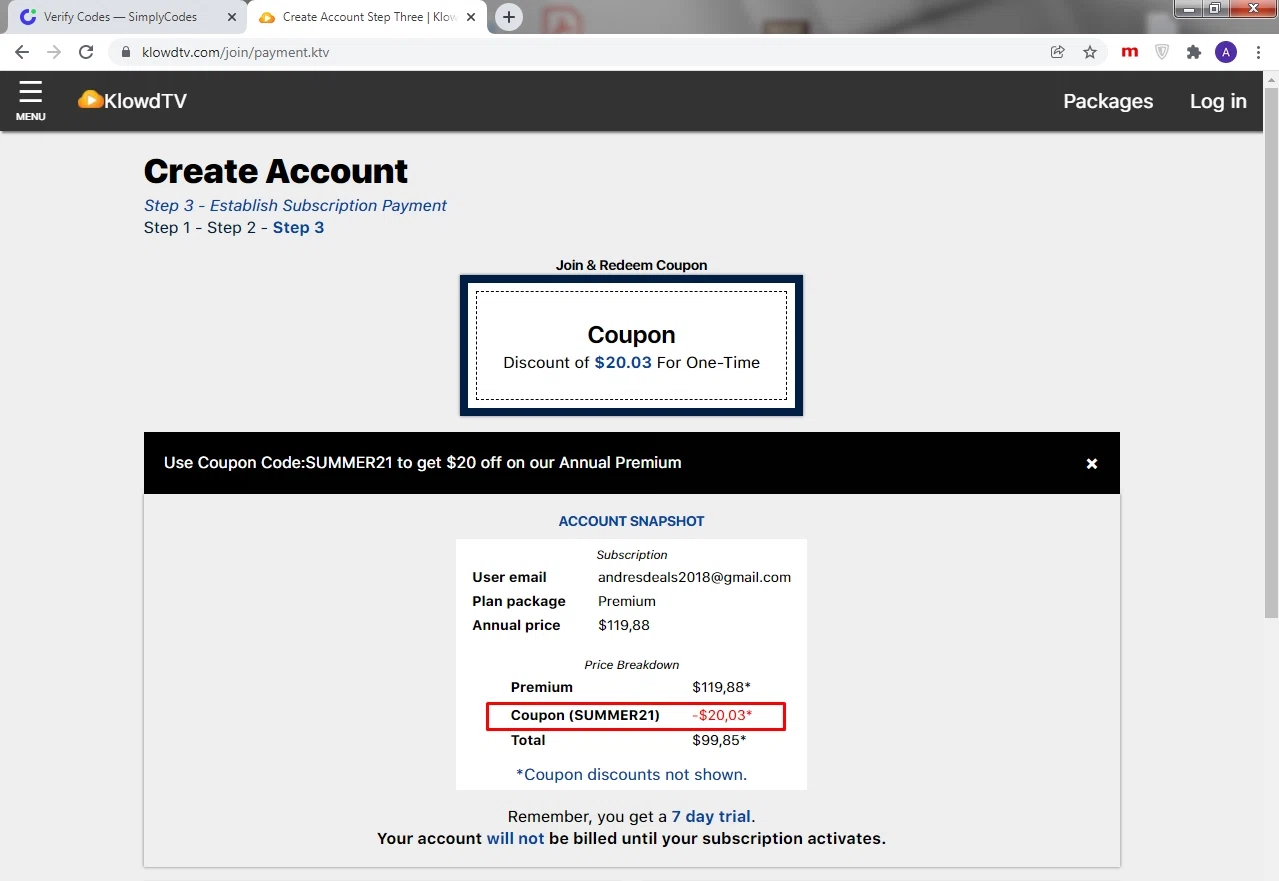The image size is (1279, 881).
Task: Click the KlowdTV logo
Action: [132, 100]
